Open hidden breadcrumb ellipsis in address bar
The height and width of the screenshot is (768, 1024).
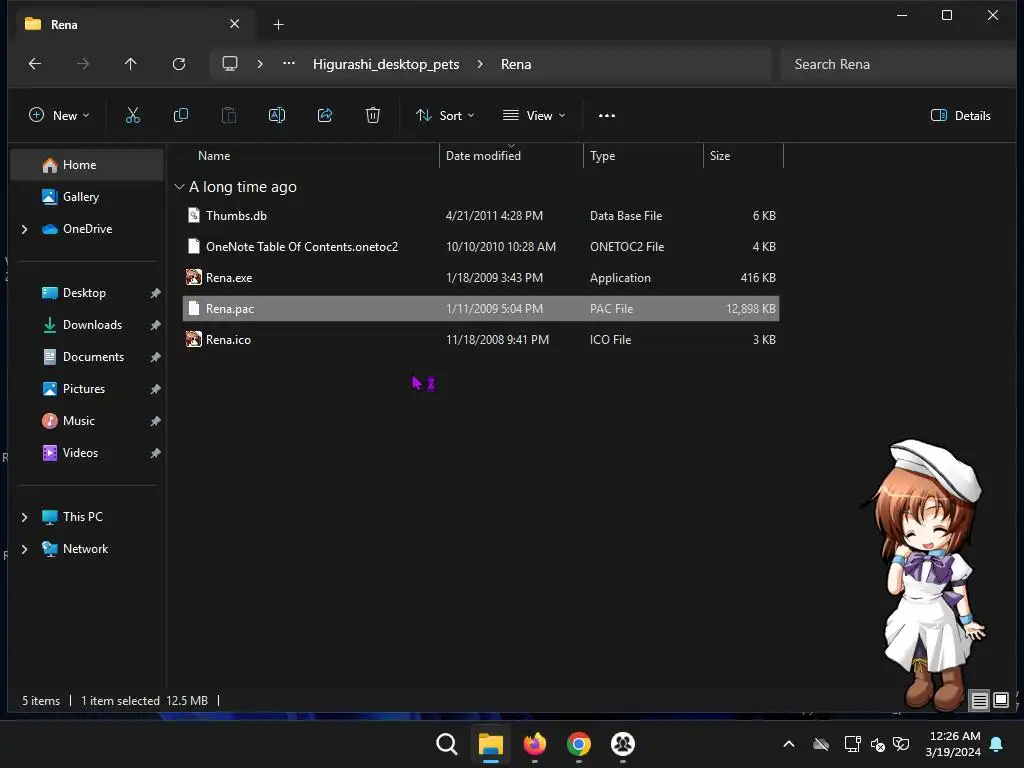(289, 64)
